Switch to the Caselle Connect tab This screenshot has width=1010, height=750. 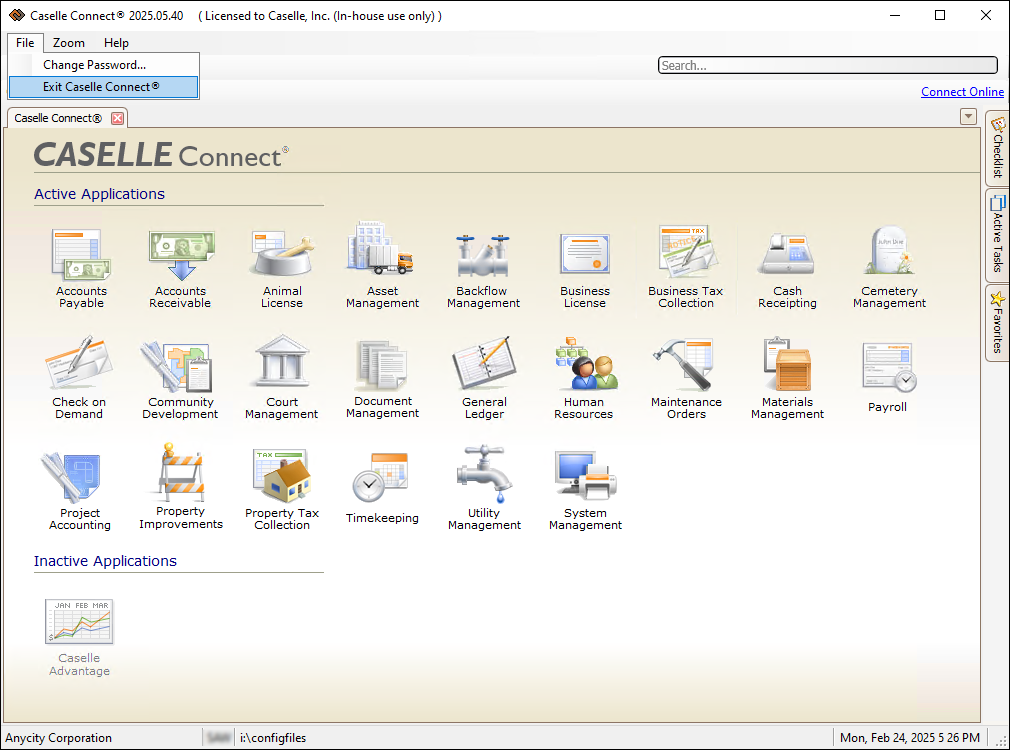[x=58, y=118]
